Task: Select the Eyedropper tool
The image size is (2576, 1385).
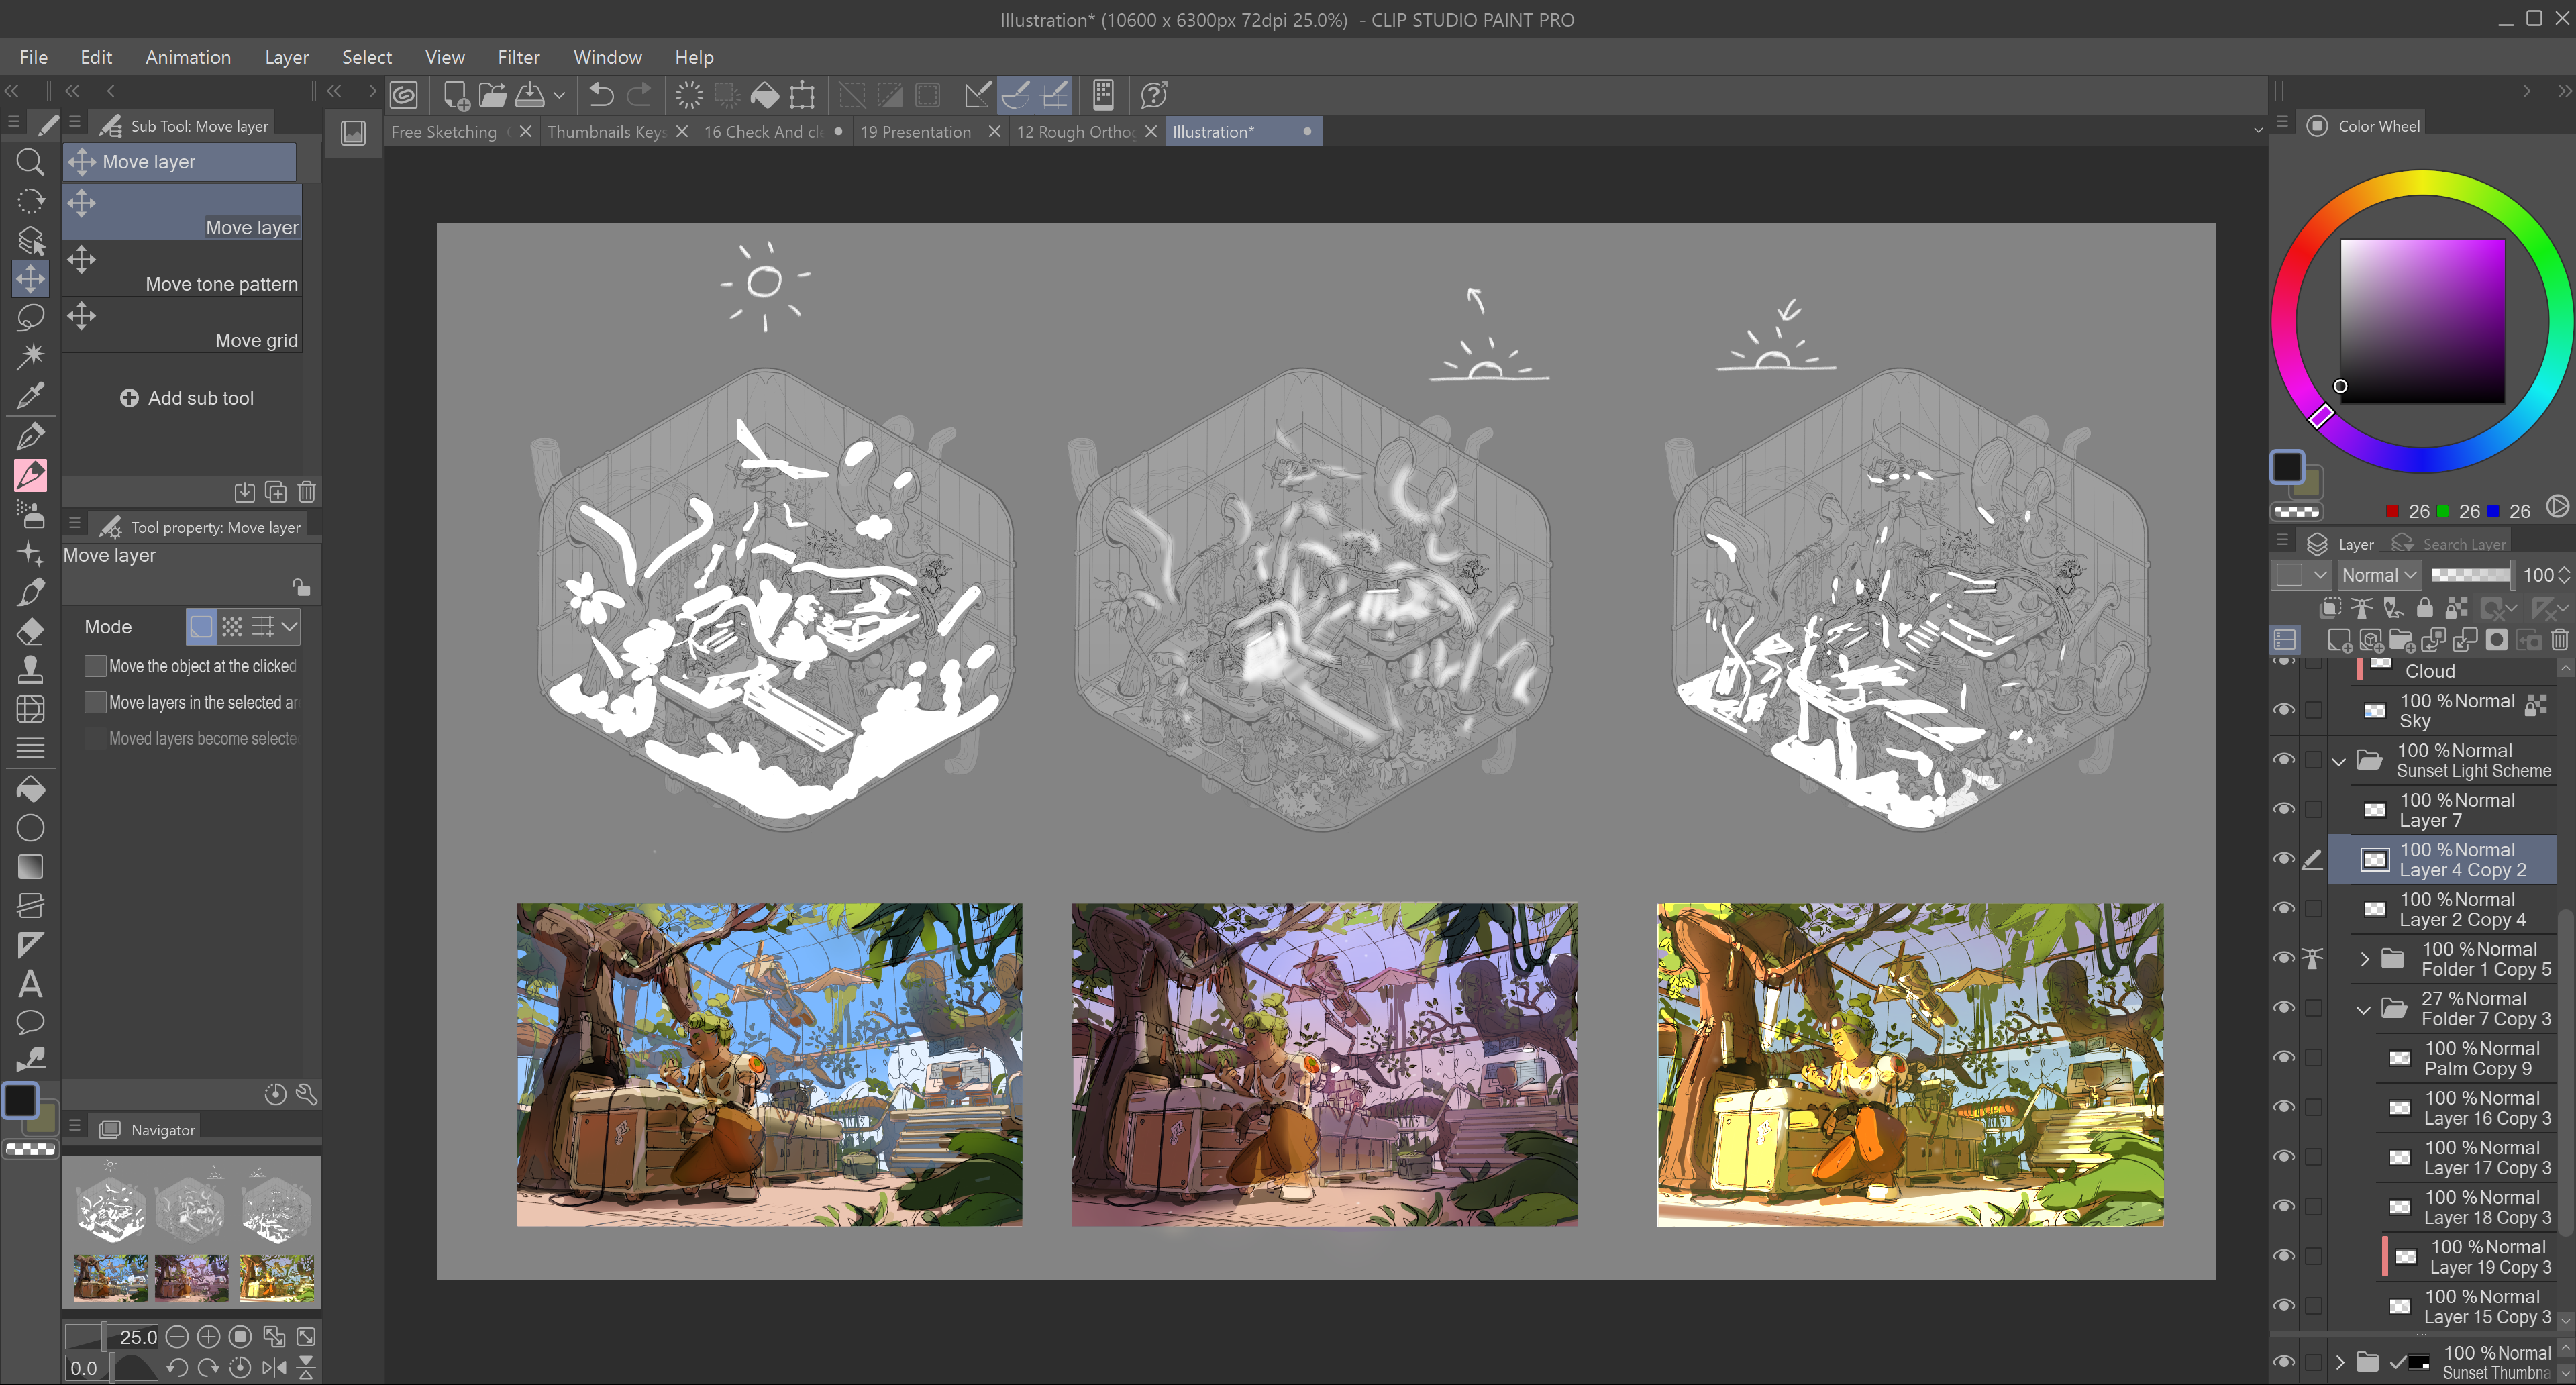Action: click(30, 396)
